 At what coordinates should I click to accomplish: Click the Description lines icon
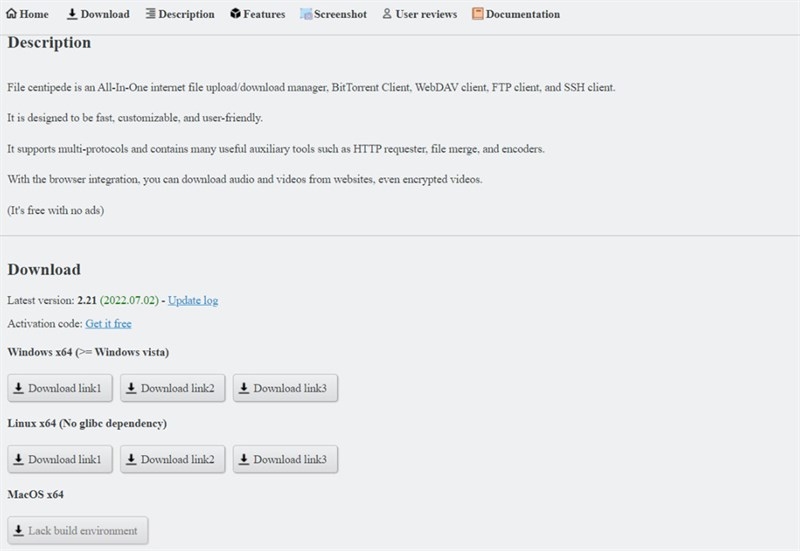(151, 13)
